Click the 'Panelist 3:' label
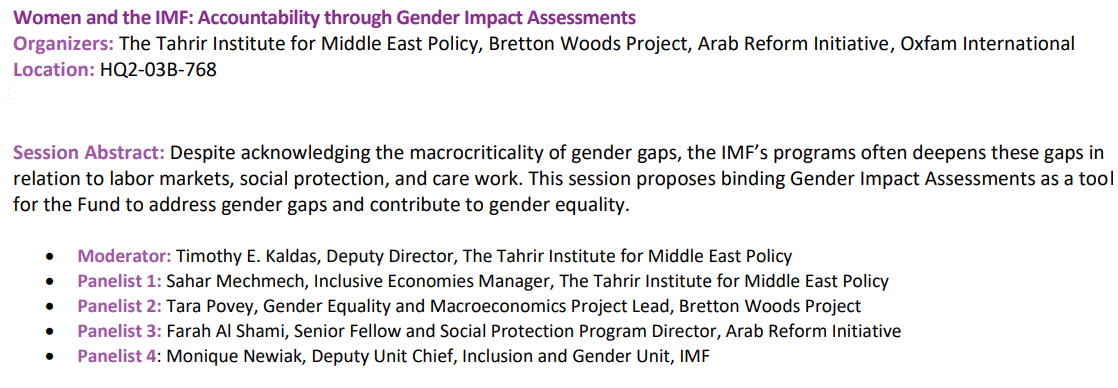Viewport: 1118px width, 388px height. (x=120, y=332)
